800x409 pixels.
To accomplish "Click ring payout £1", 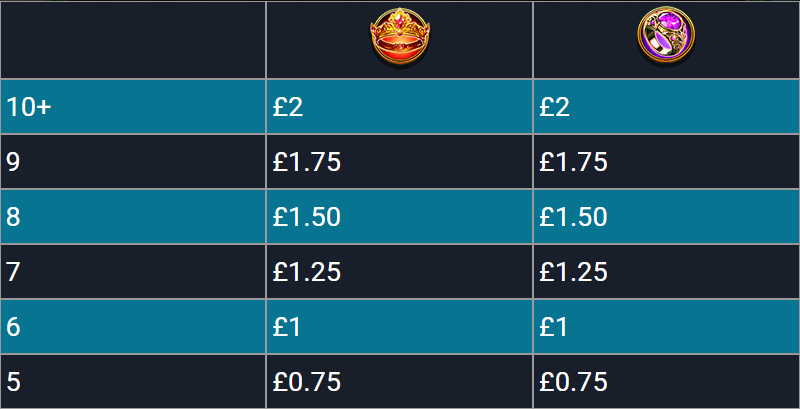I will (554, 327).
